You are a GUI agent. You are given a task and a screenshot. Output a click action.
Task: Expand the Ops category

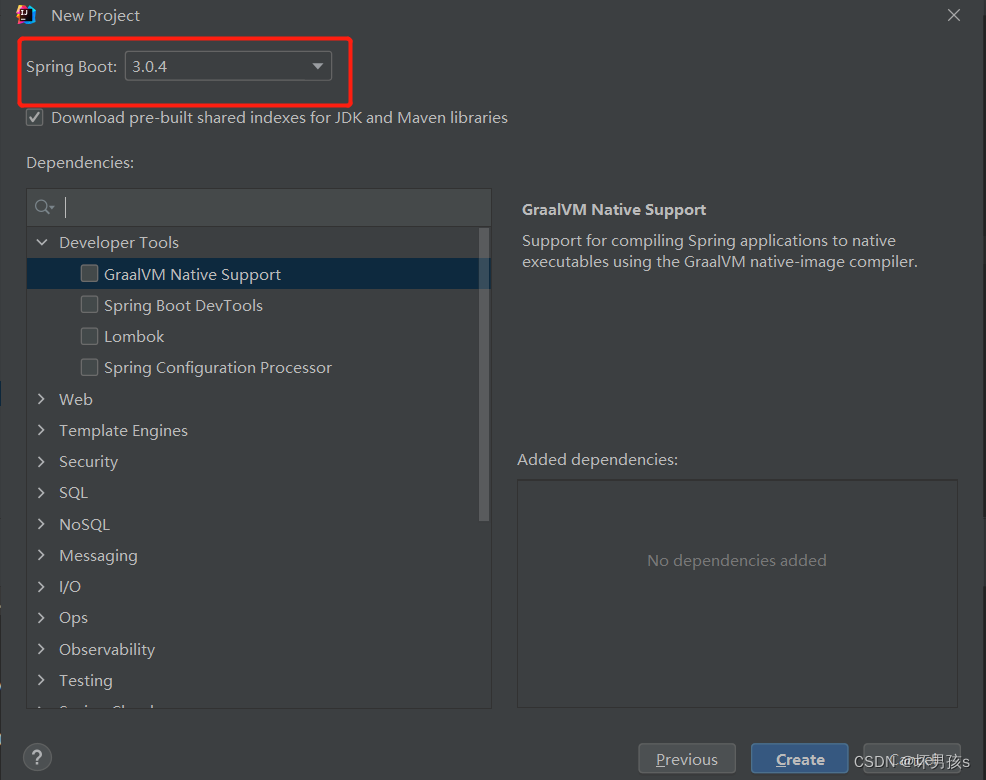[42, 617]
